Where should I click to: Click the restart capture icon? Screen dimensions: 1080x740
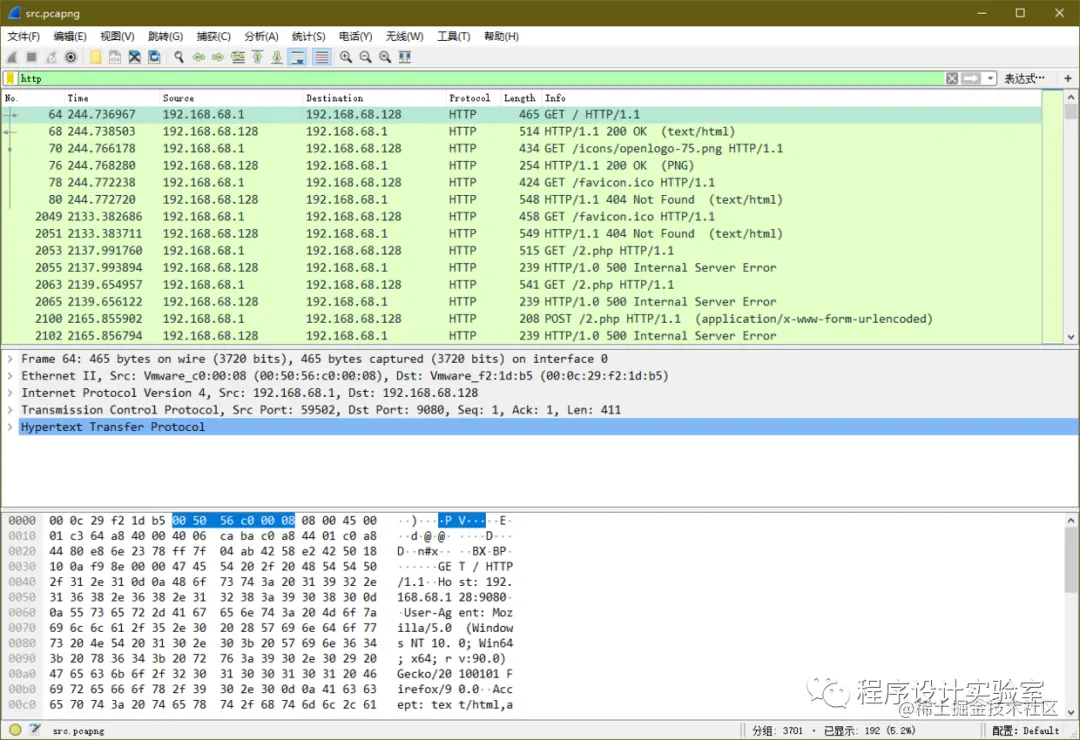(51, 57)
